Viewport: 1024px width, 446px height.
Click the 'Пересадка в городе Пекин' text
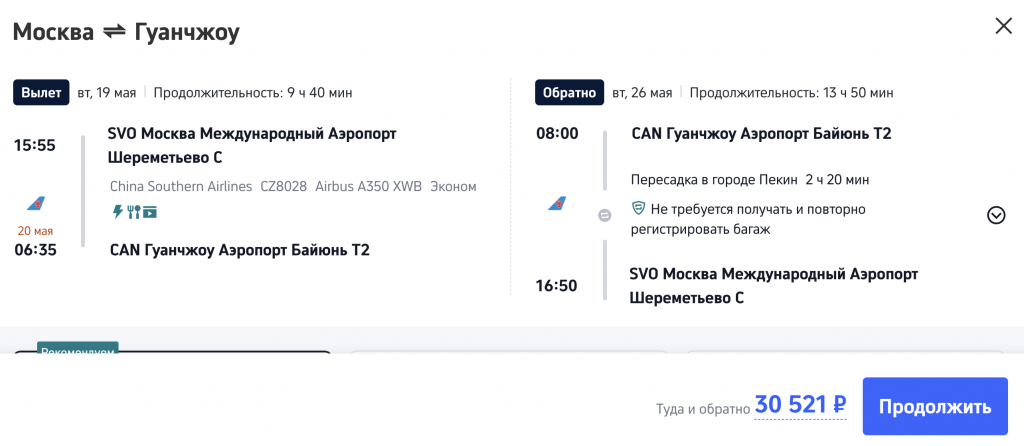coord(713,180)
